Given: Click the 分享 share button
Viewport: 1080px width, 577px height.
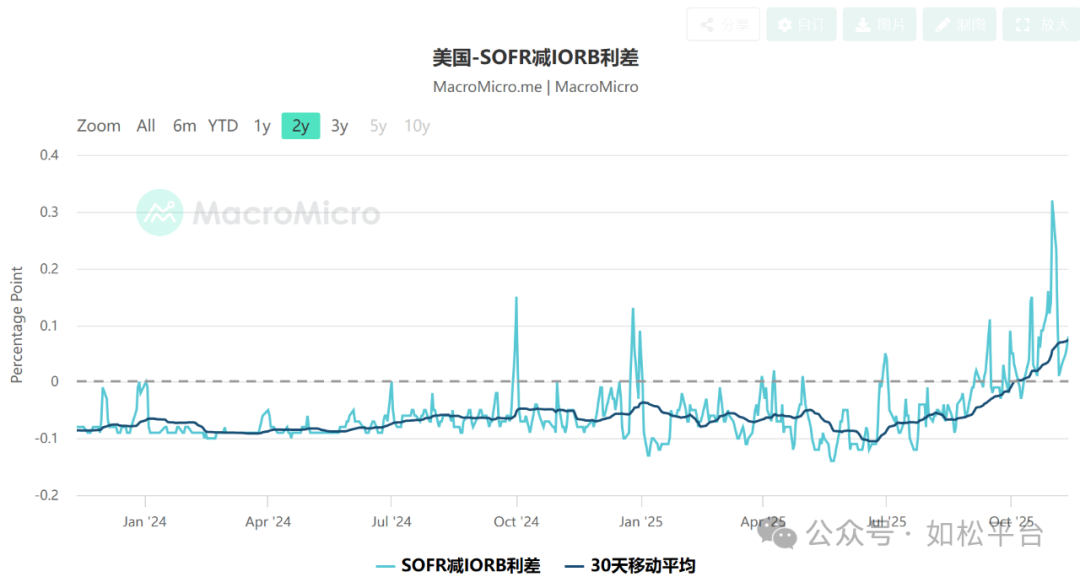Looking at the screenshot, I should point(723,24).
